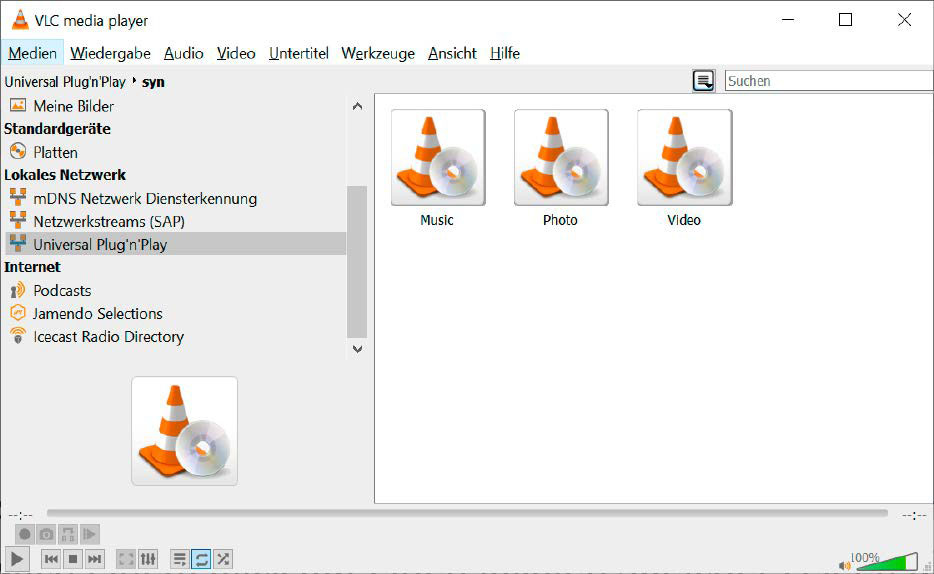Skip to previous track button
Screen dimensions: 934x574
point(51,559)
